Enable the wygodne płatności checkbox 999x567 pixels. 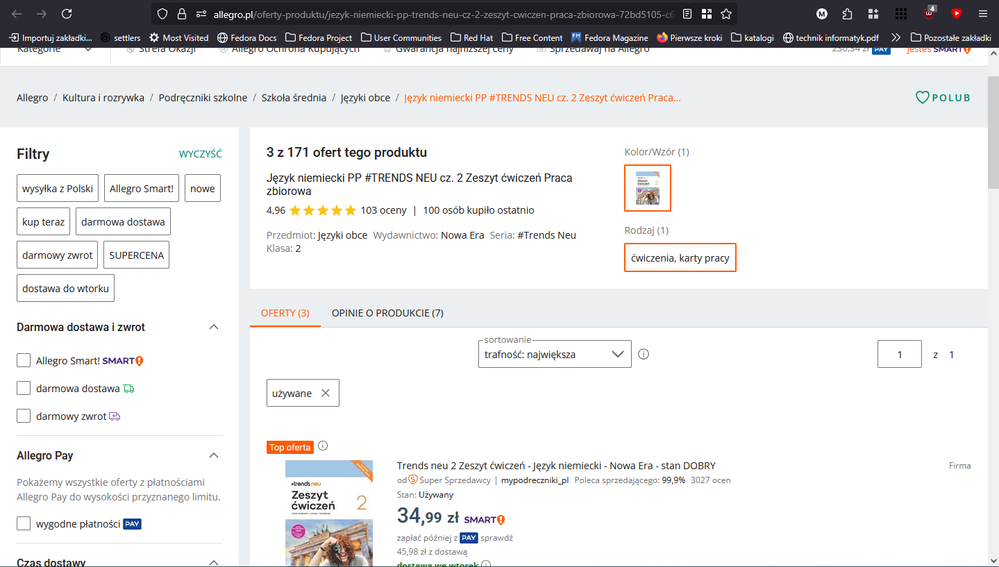24,524
